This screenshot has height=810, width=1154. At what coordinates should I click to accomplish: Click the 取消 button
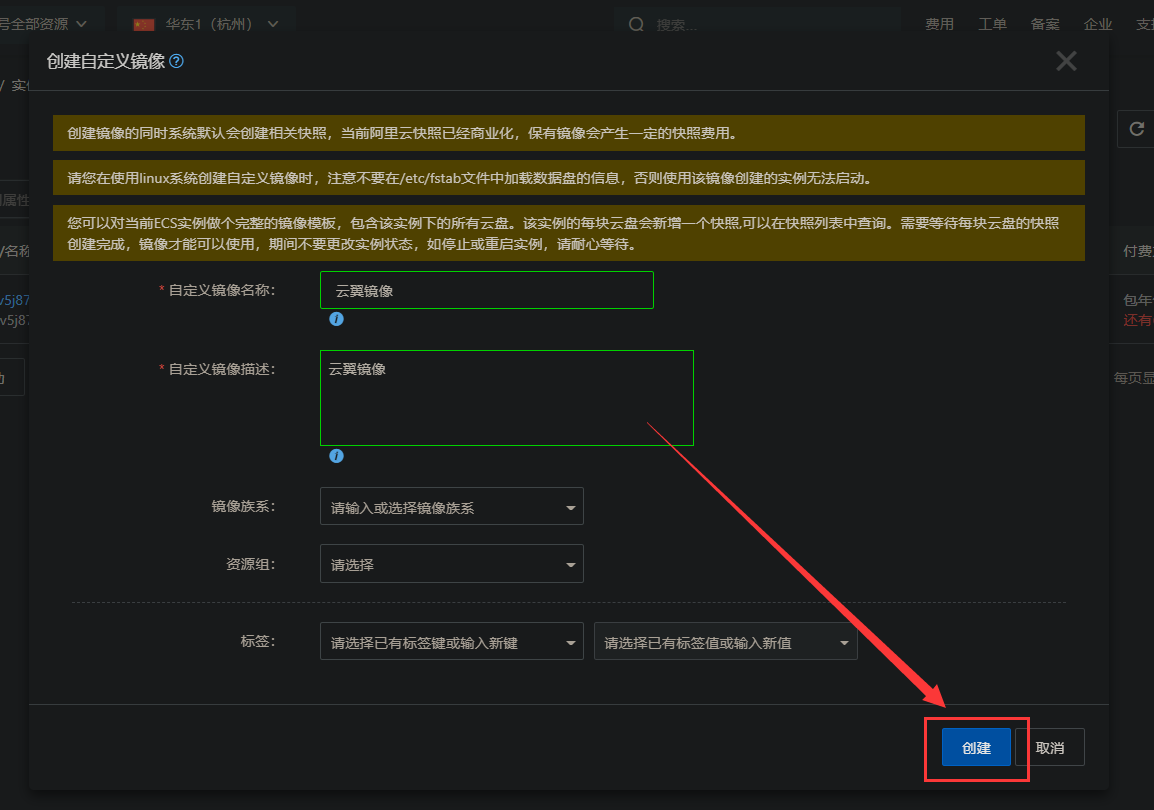[x=1049, y=747]
